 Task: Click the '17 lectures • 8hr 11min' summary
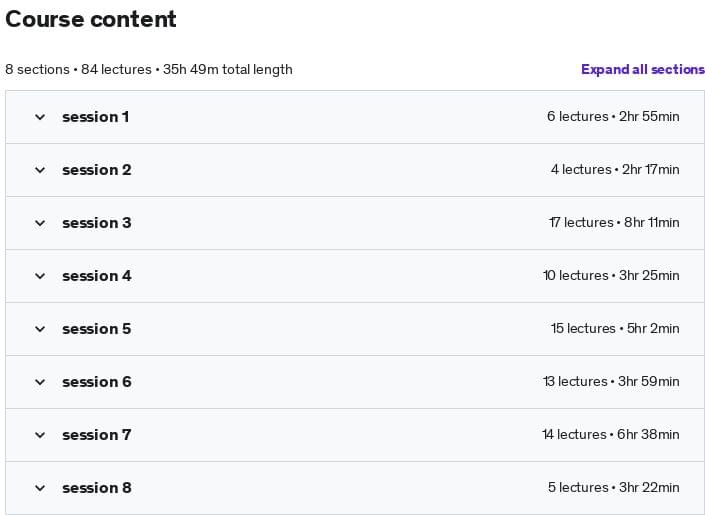(614, 223)
